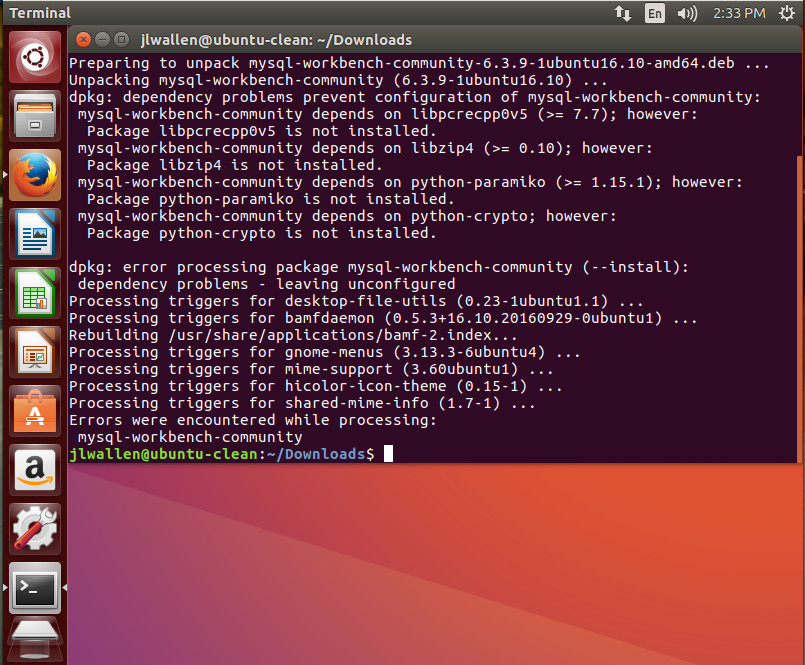Click the 2:33 PM clock
805x665 pixels.
(741, 13)
